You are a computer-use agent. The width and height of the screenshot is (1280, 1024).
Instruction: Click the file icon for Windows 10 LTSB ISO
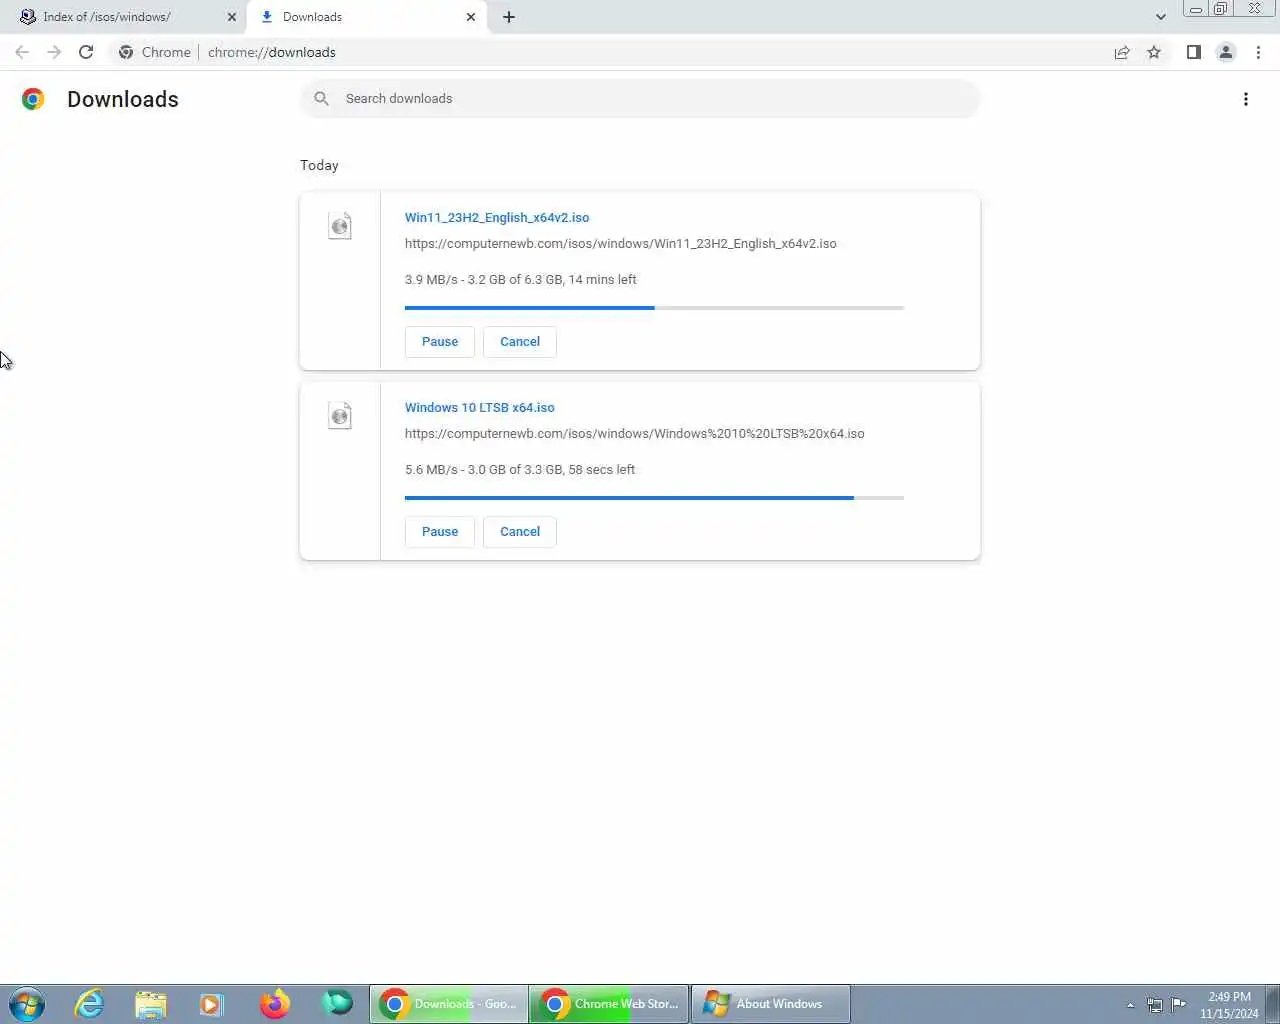pos(340,415)
